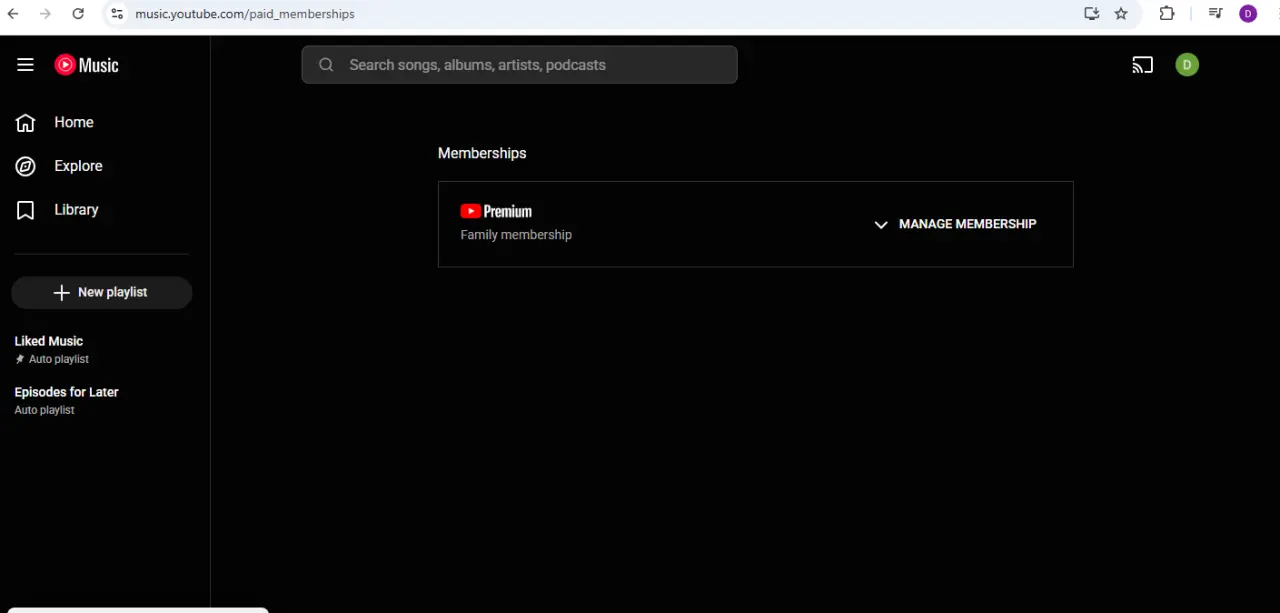Bookmark this page with star icon
Screen dimensions: 1280x613
1121,14
